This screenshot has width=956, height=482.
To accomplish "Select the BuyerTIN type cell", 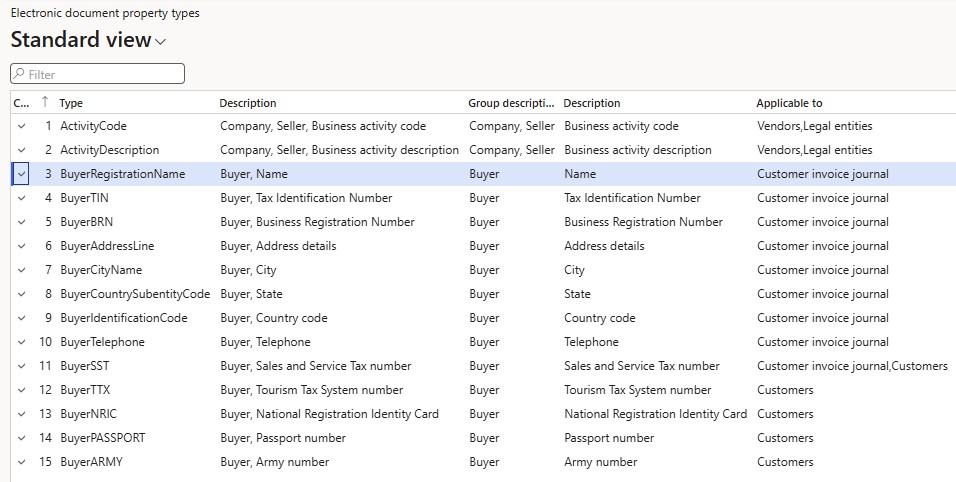I will tap(84, 198).
